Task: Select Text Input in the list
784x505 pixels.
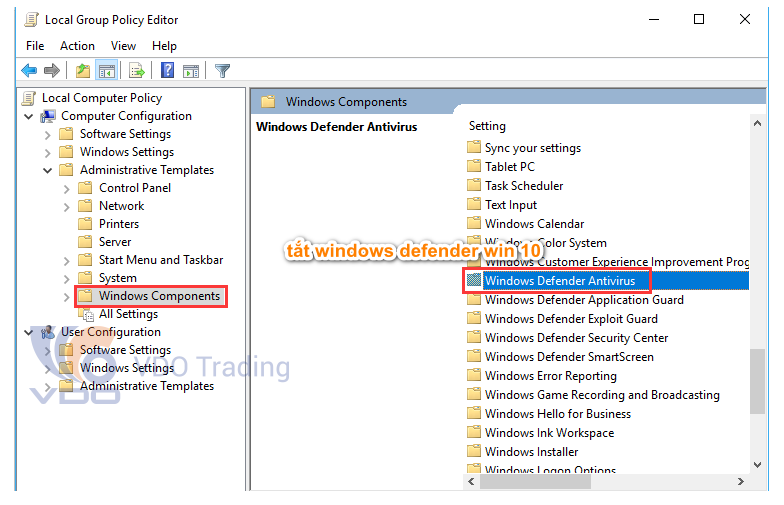Action: tap(510, 204)
